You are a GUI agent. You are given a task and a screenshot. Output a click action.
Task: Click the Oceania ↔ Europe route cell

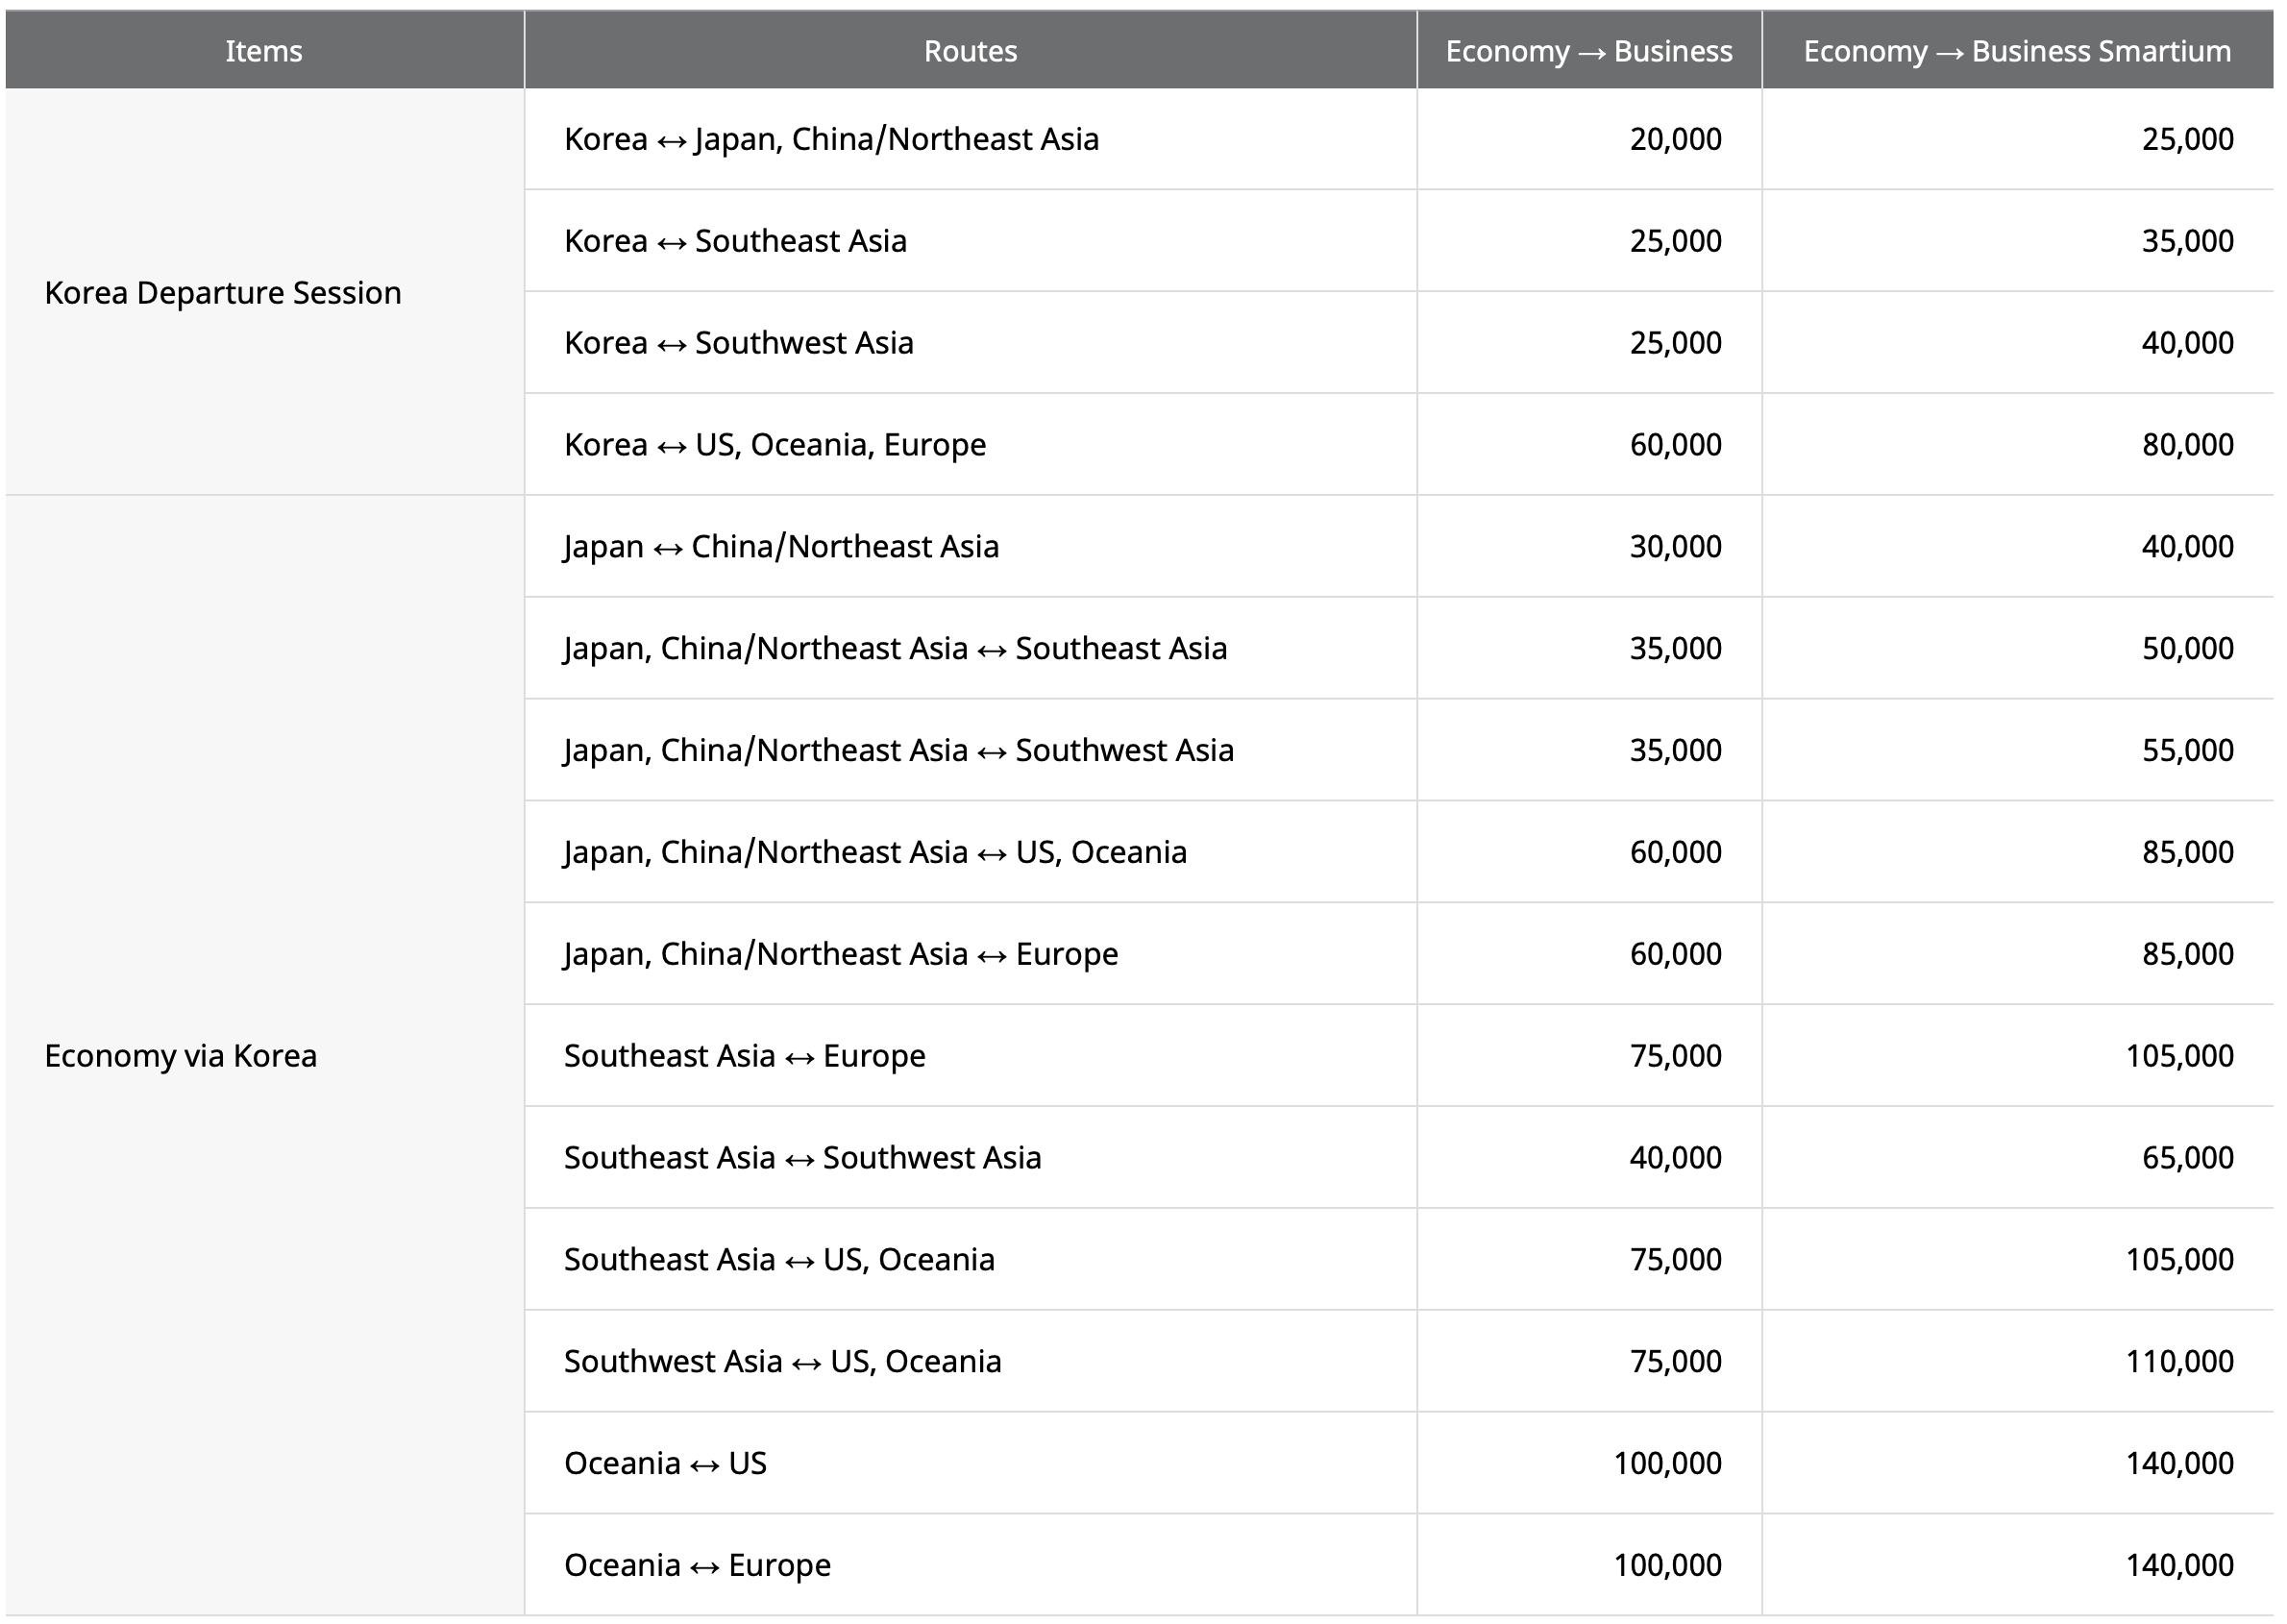tap(697, 1564)
